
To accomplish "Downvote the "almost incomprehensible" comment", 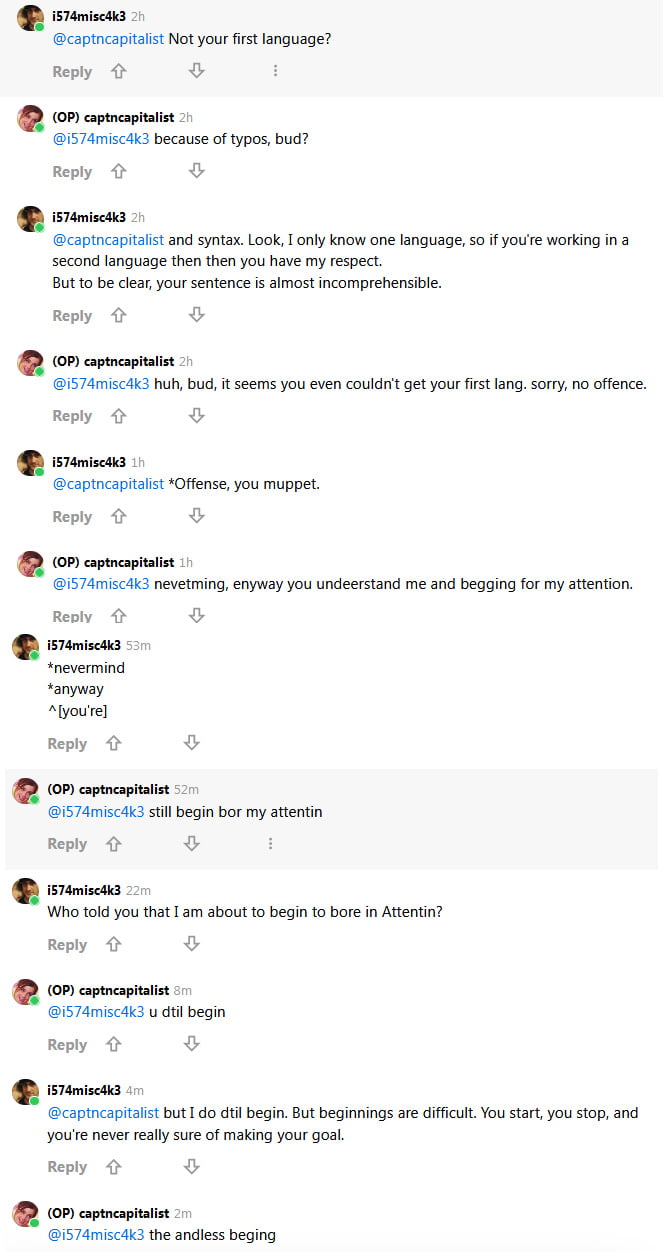I will point(197,315).
